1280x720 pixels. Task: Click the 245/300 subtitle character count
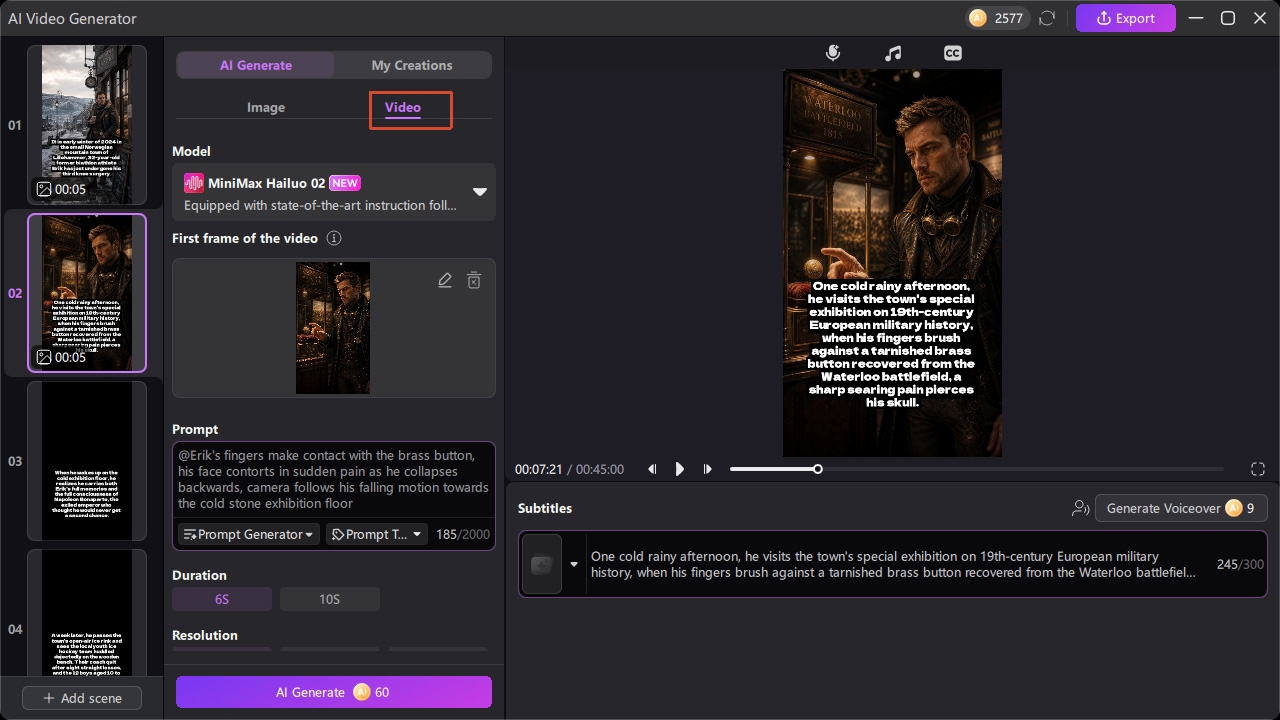pyautogui.click(x=1241, y=564)
